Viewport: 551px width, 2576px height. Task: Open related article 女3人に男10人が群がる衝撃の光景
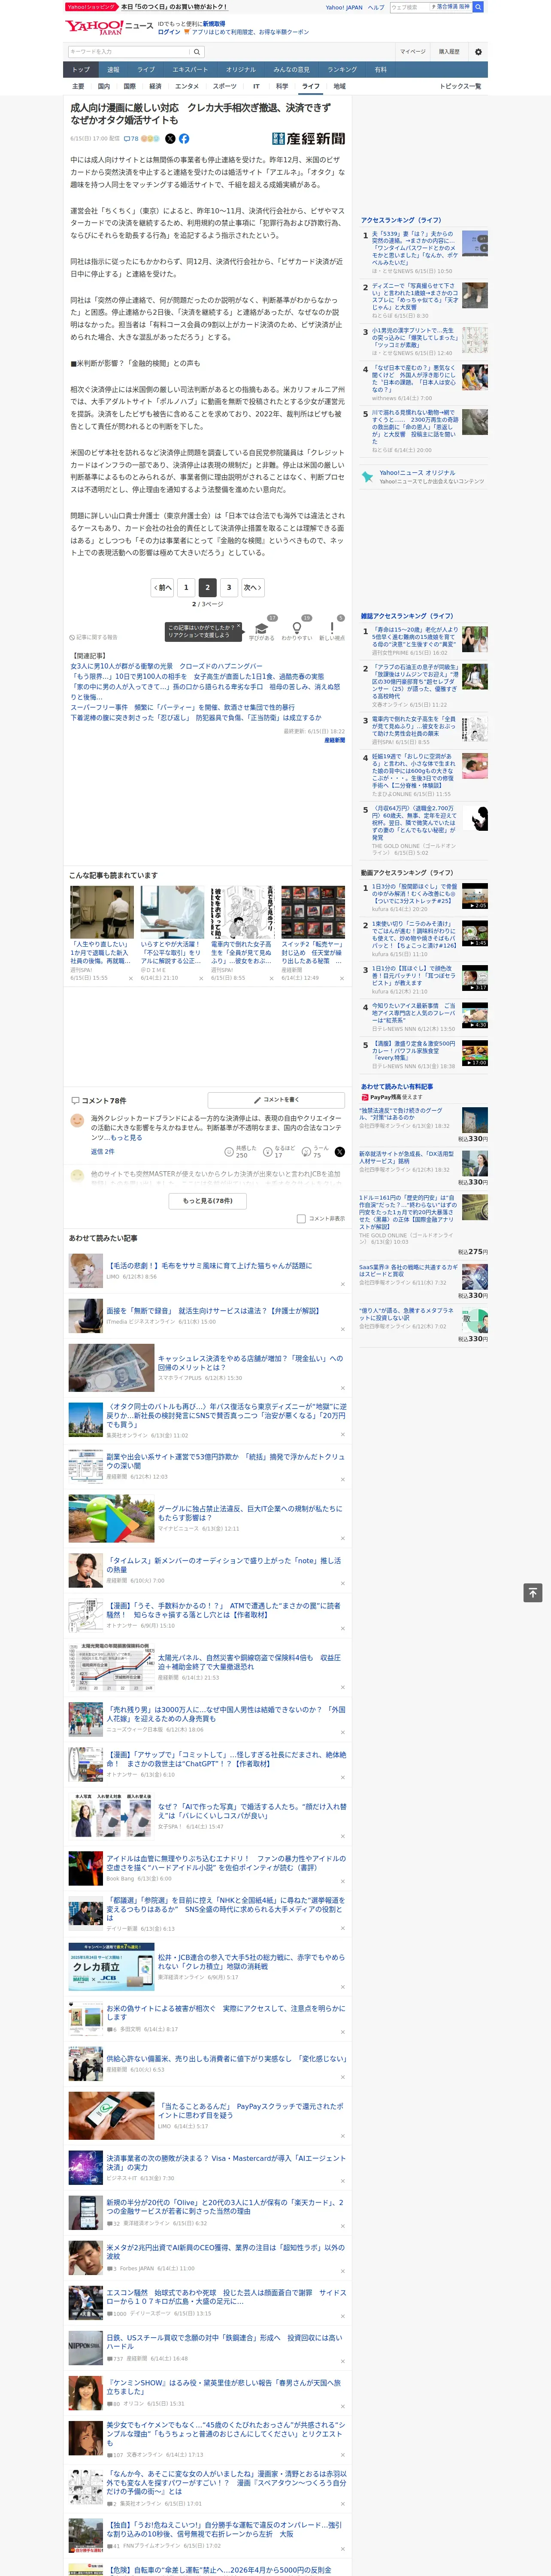[x=166, y=666]
